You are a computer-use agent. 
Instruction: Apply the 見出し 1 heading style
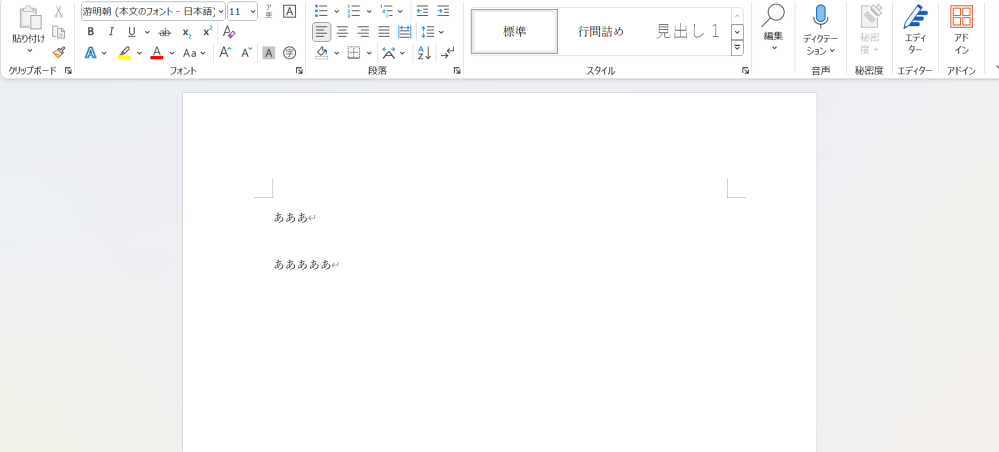click(687, 32)
